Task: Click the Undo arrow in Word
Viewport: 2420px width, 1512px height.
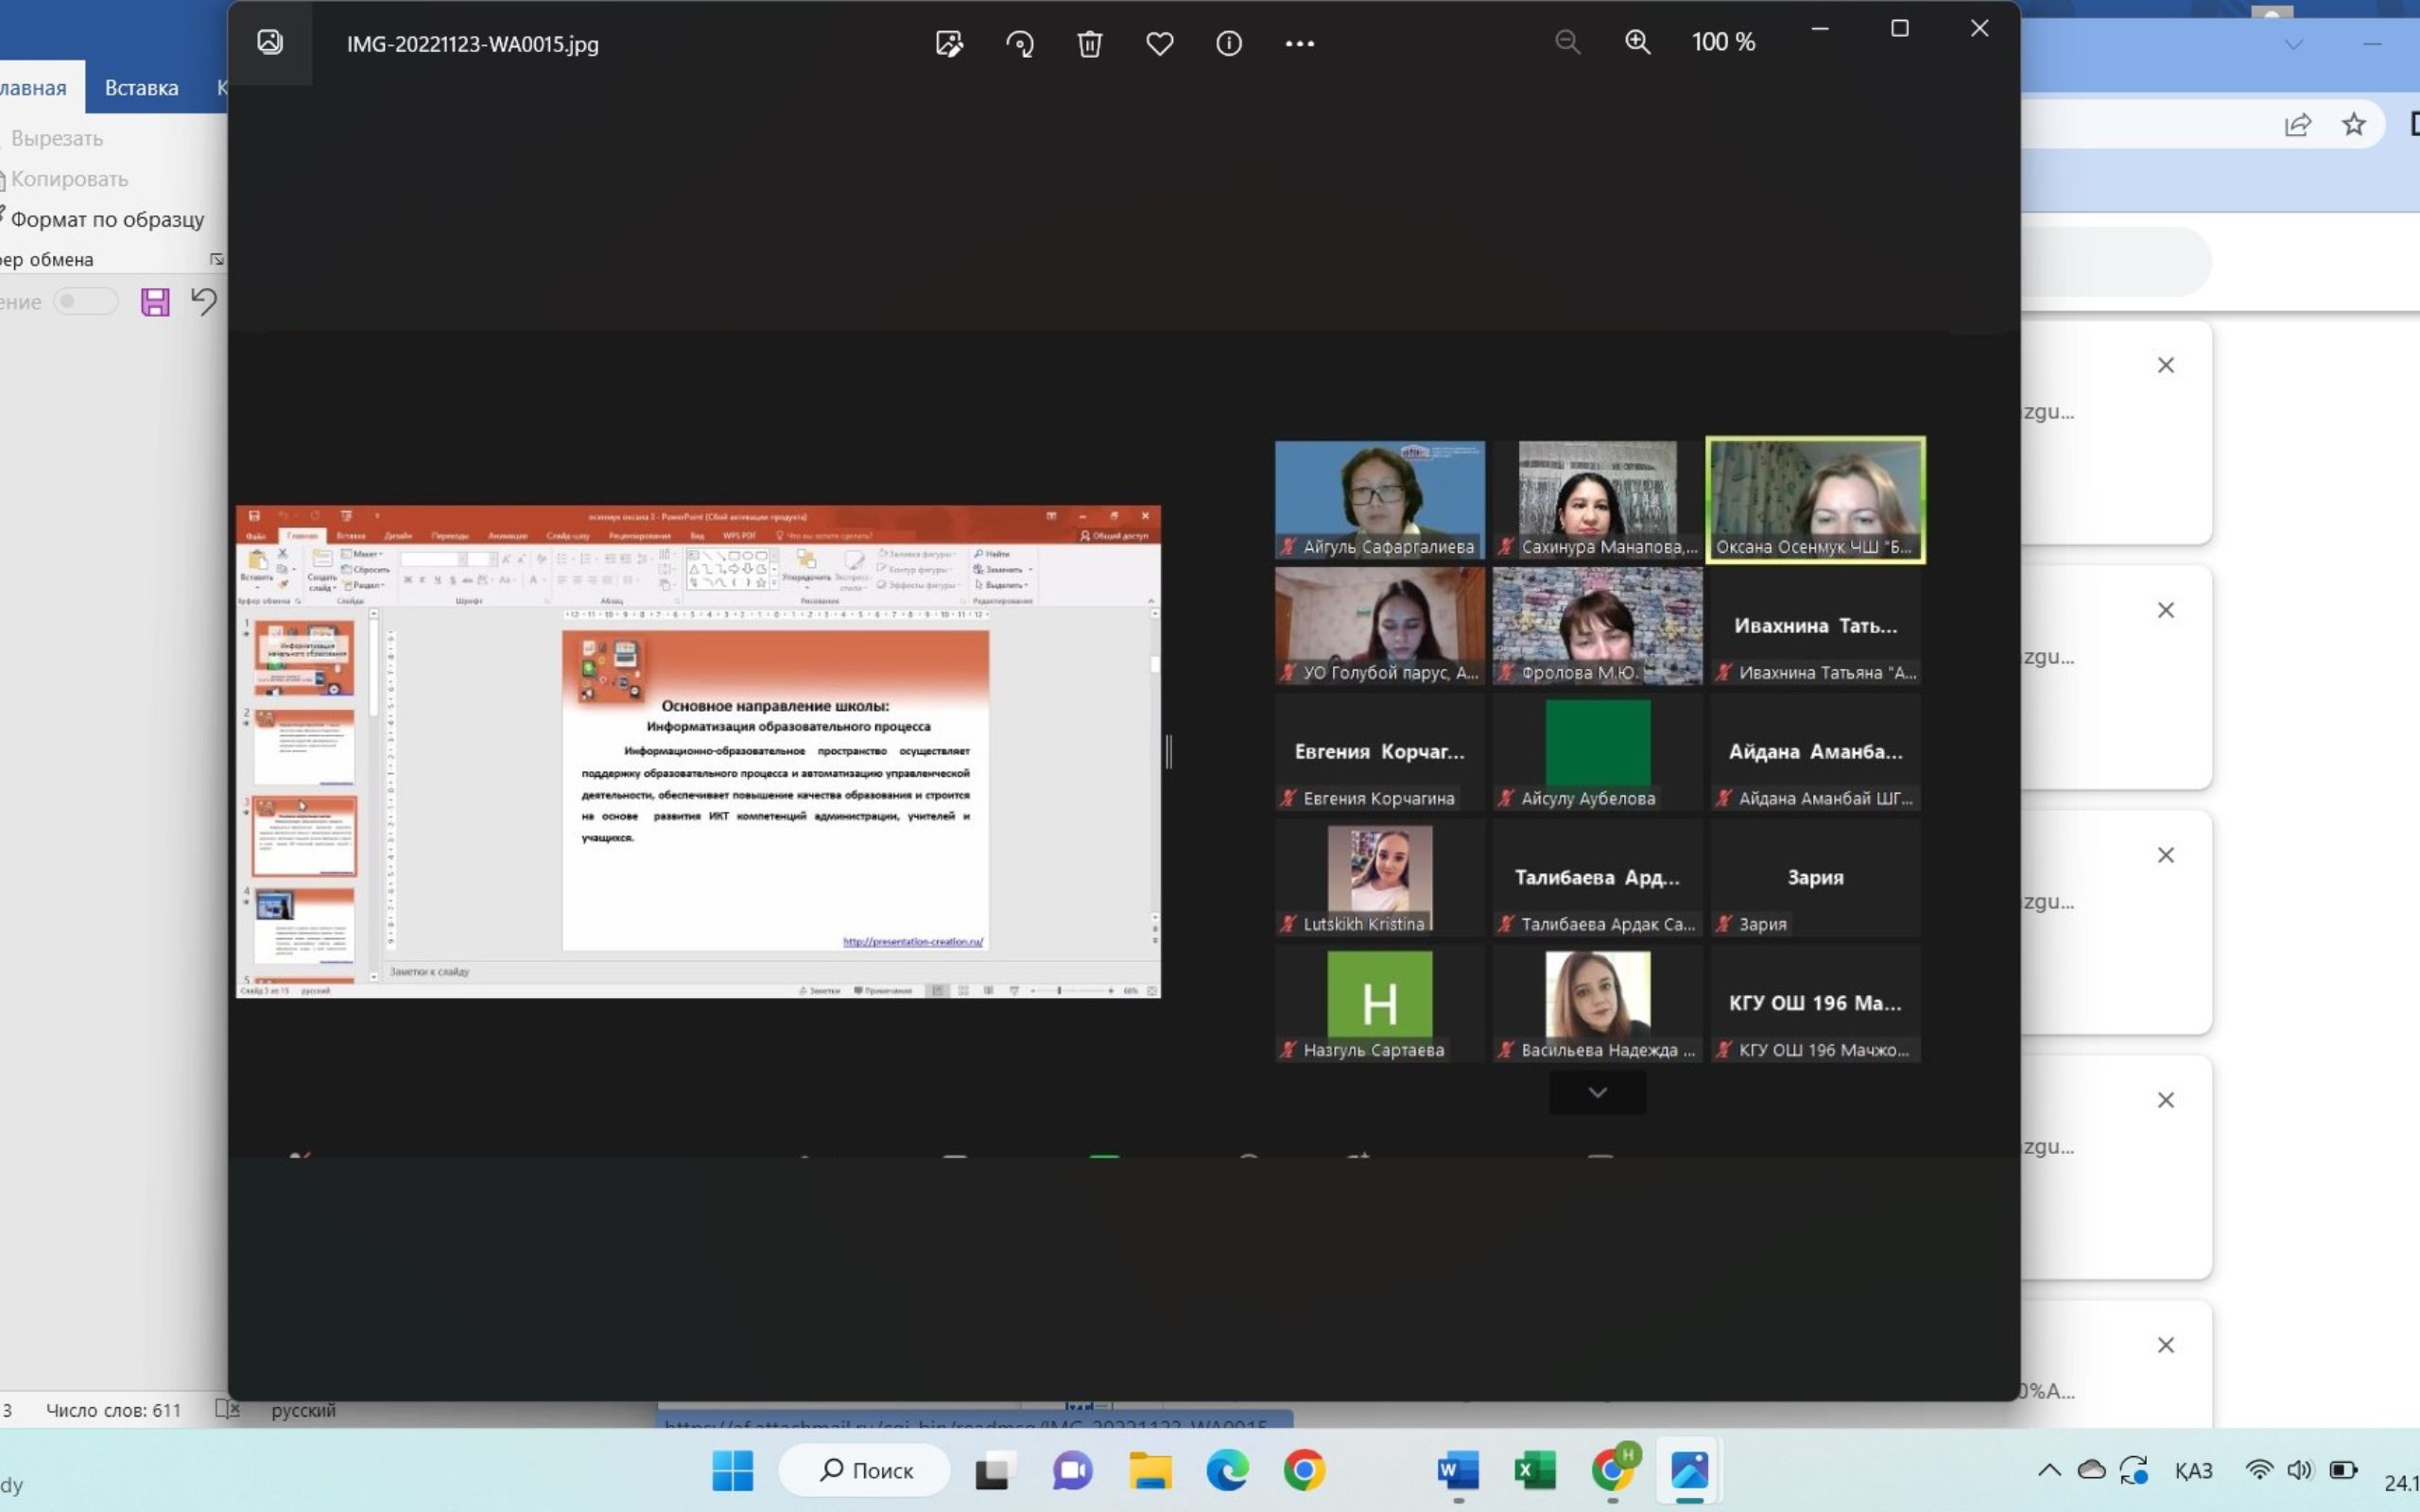Action: click(204, 301)
